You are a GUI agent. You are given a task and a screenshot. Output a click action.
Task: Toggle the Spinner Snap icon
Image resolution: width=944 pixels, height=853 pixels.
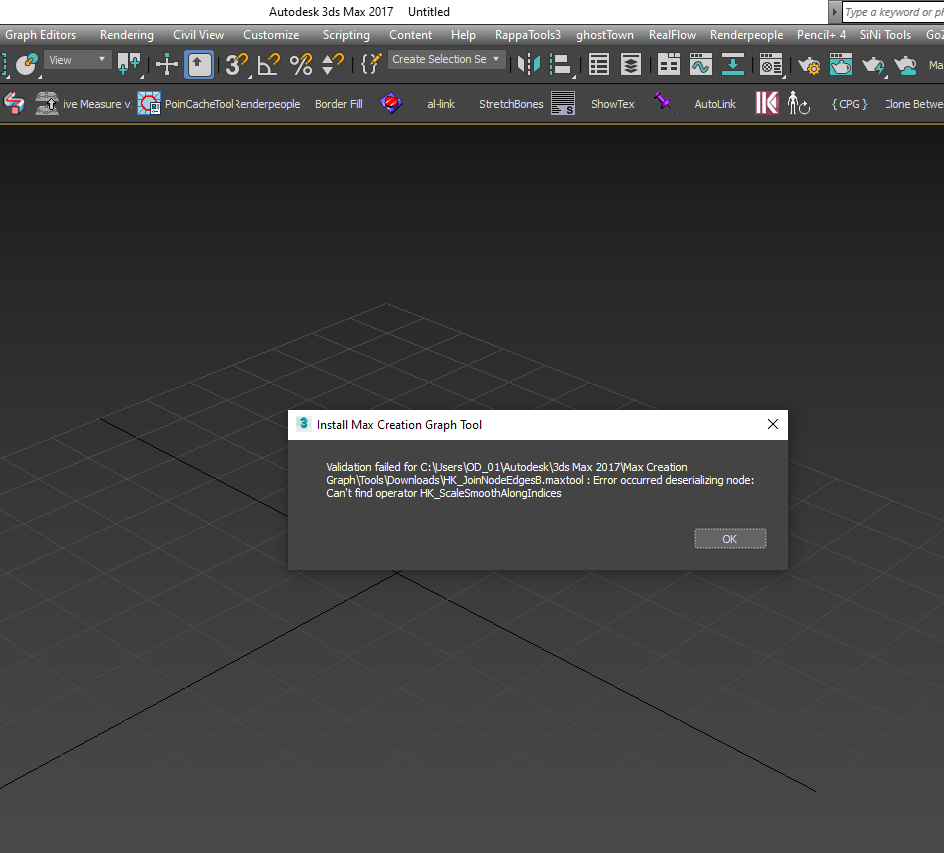pyautogui.click(x=332, y=64)
